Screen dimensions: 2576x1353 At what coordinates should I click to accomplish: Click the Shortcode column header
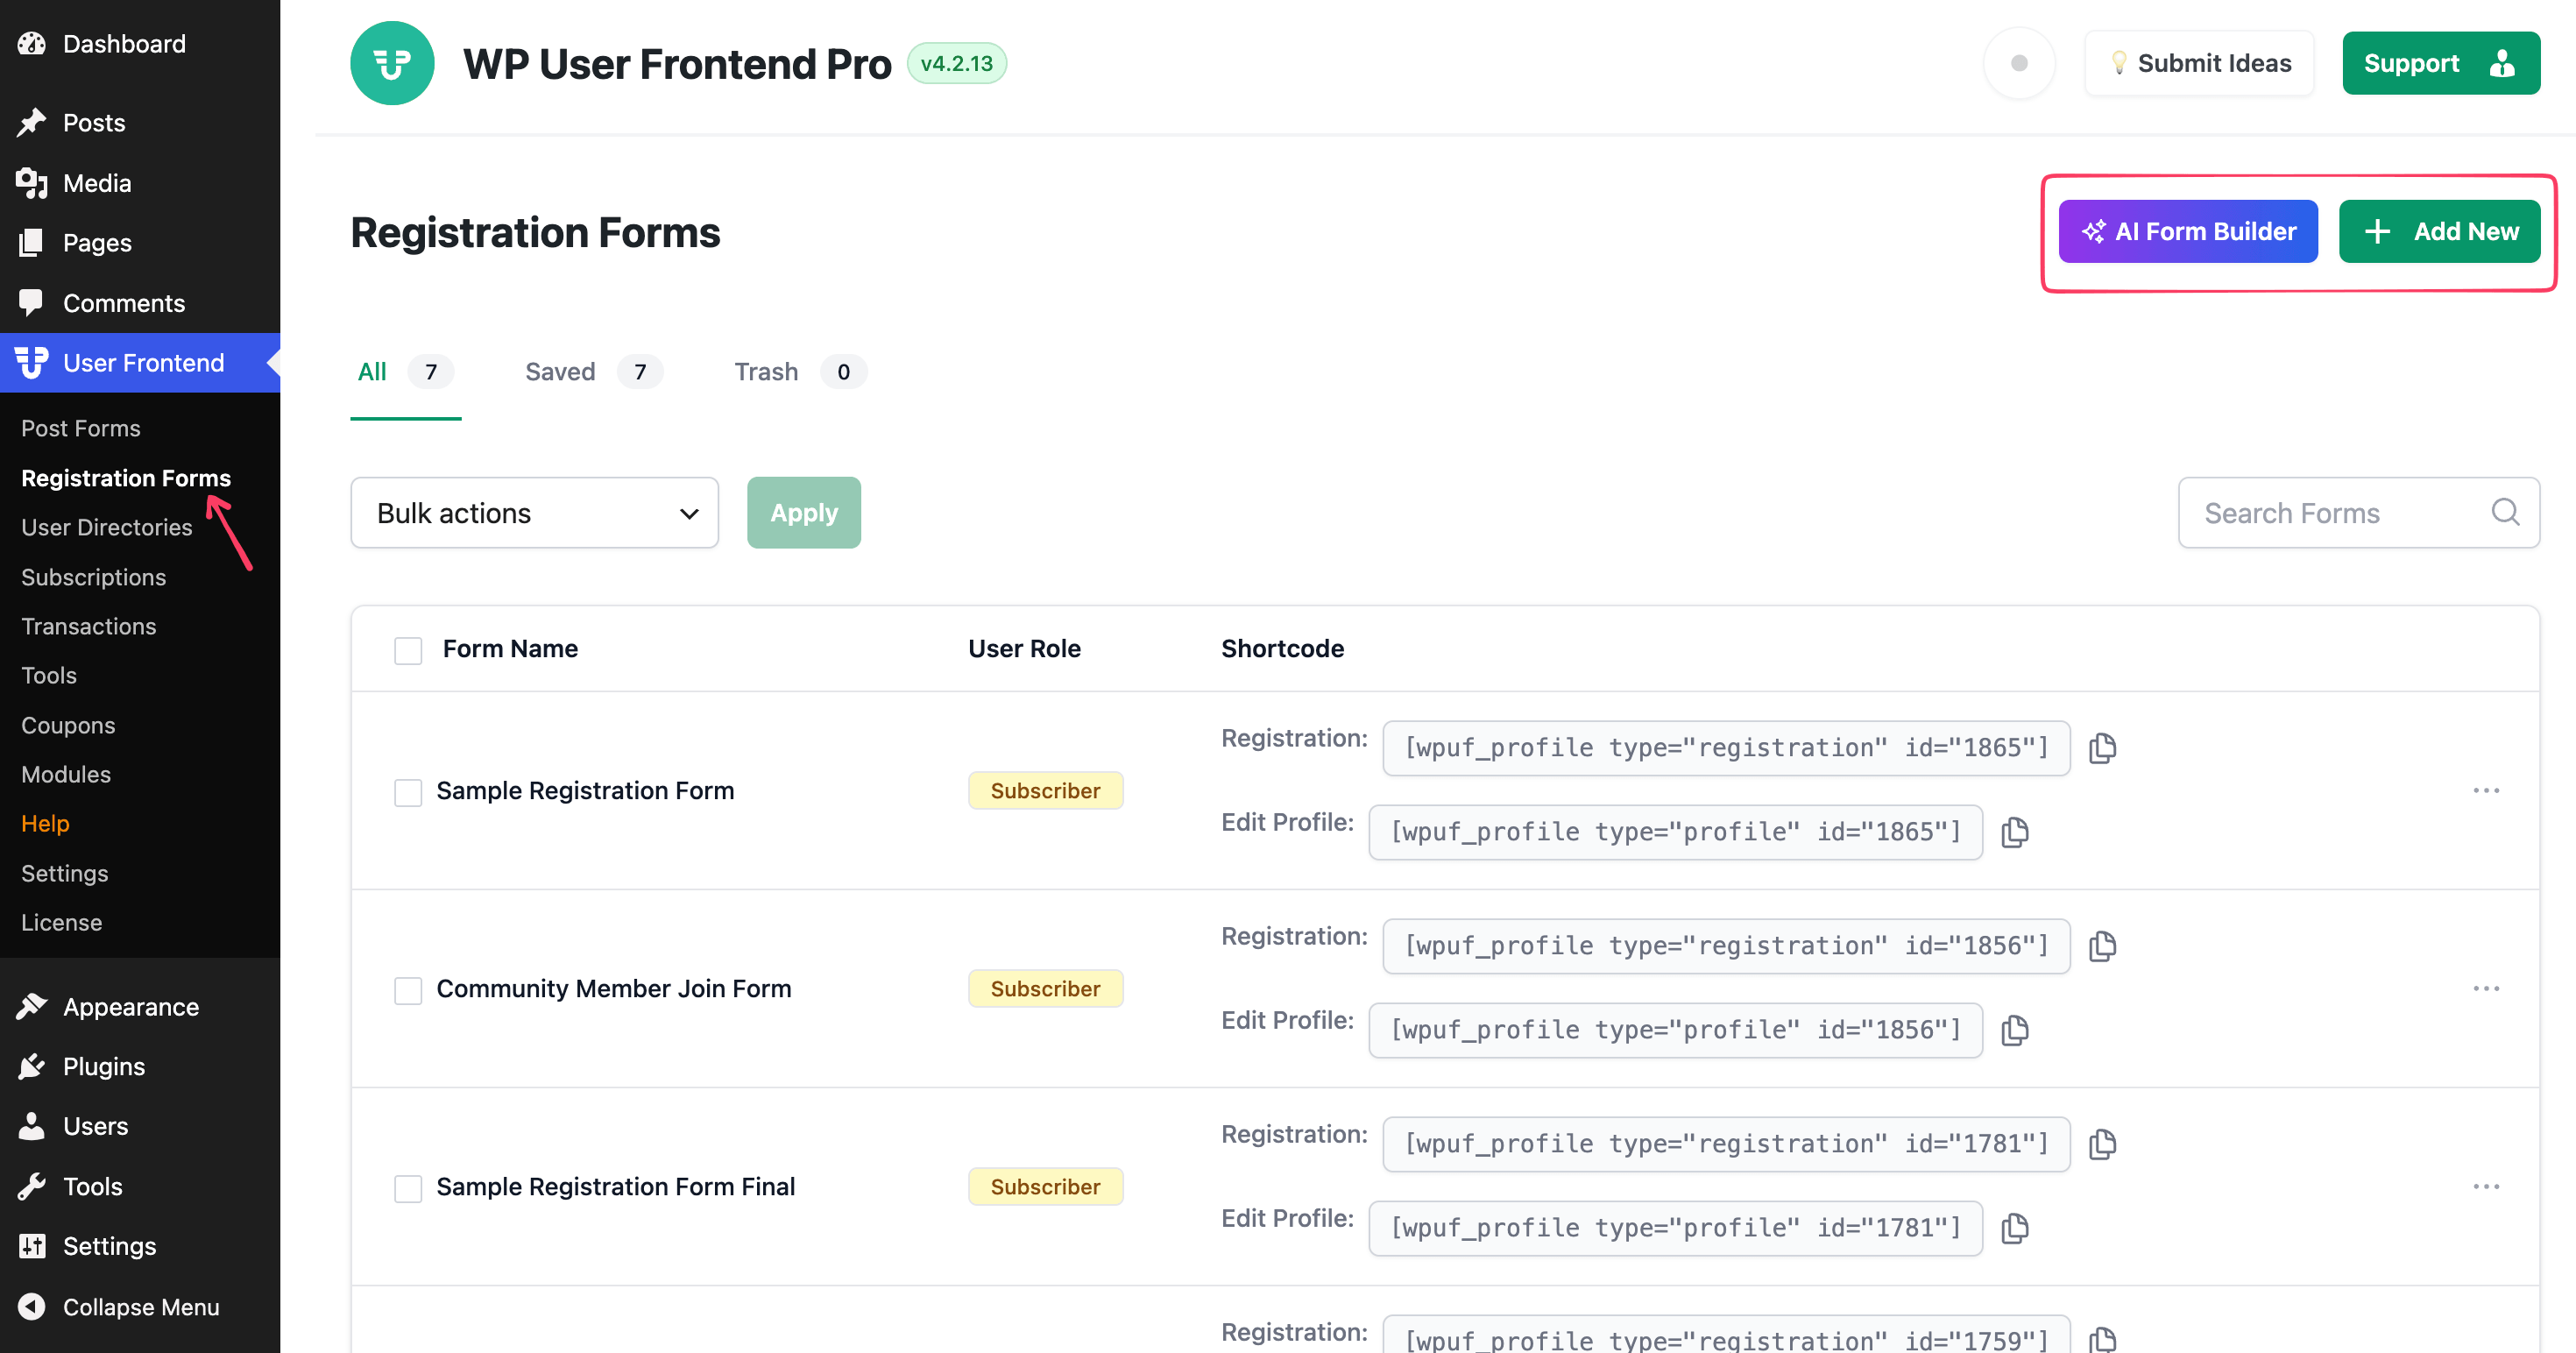1282,649
